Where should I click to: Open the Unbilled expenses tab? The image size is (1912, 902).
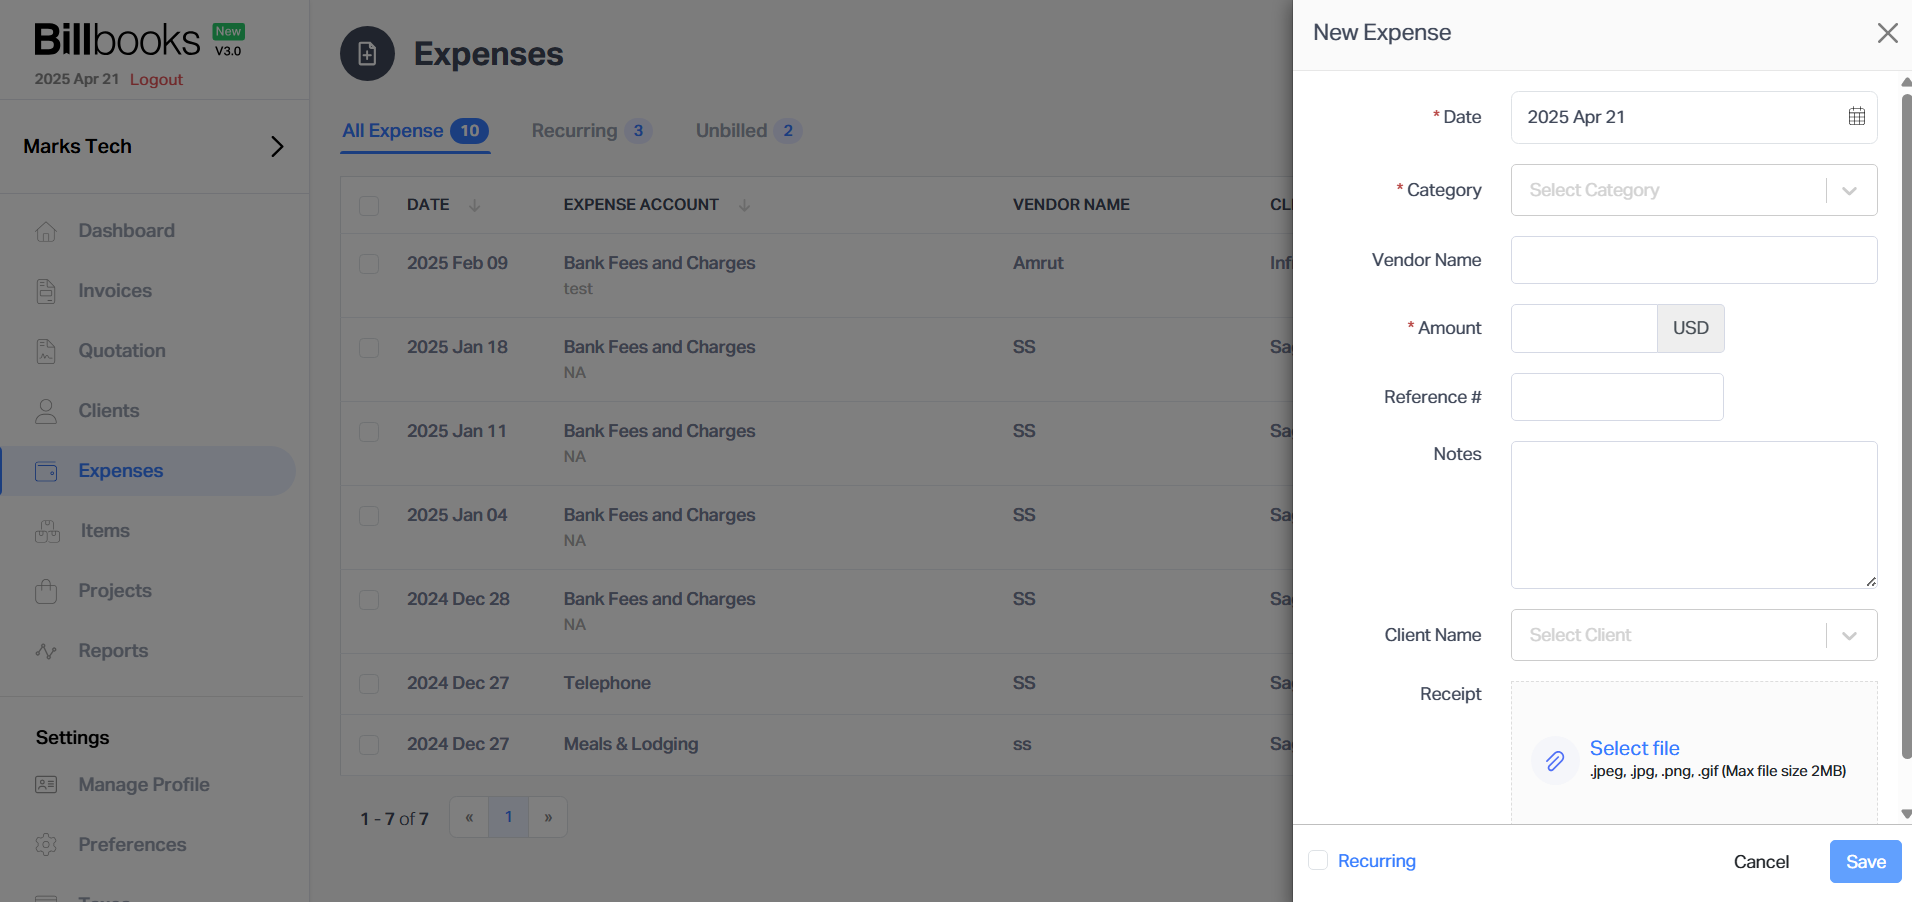pos(732,130)
